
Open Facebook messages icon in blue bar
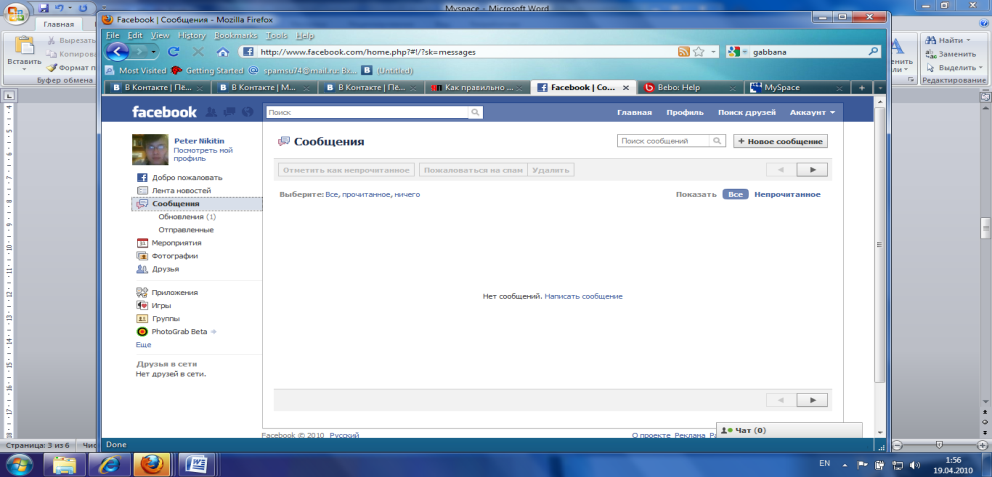(x=229, y=112)
